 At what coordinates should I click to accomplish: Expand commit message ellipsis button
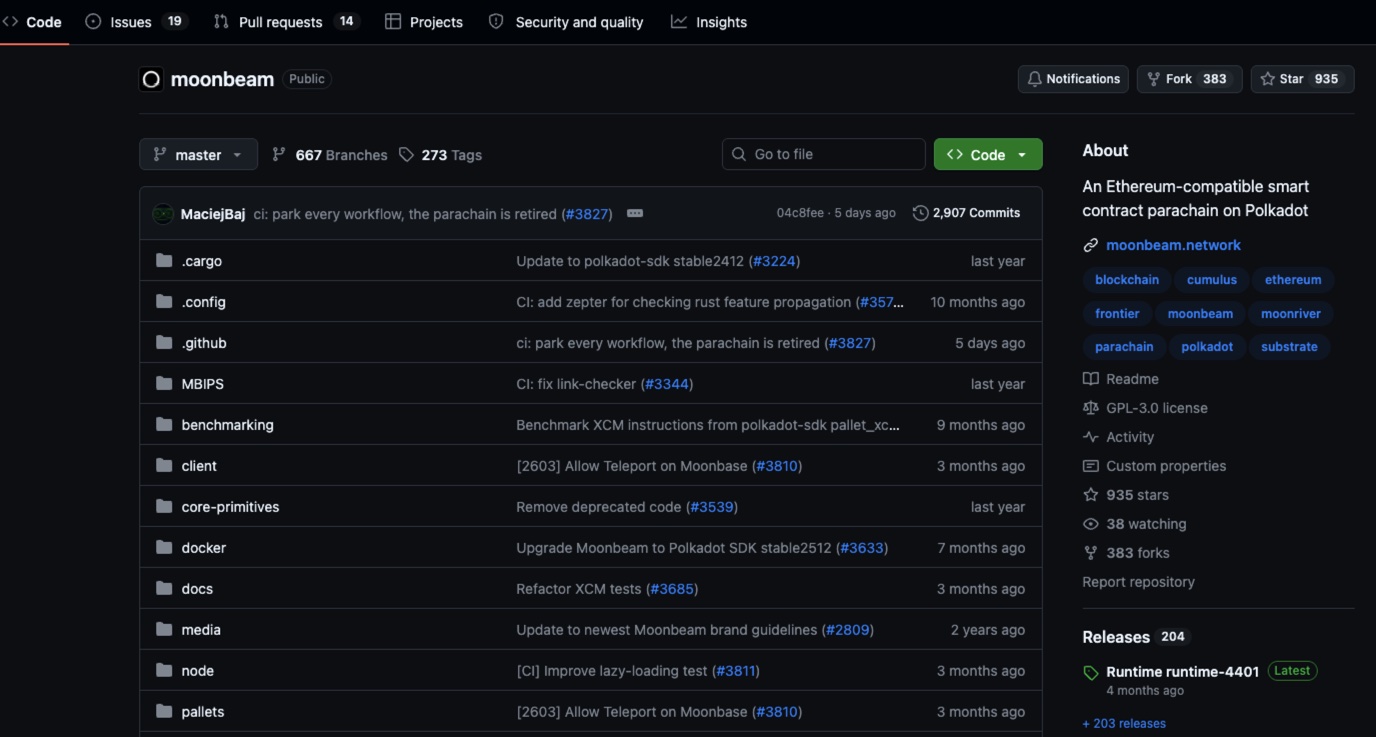pos(634,213)
